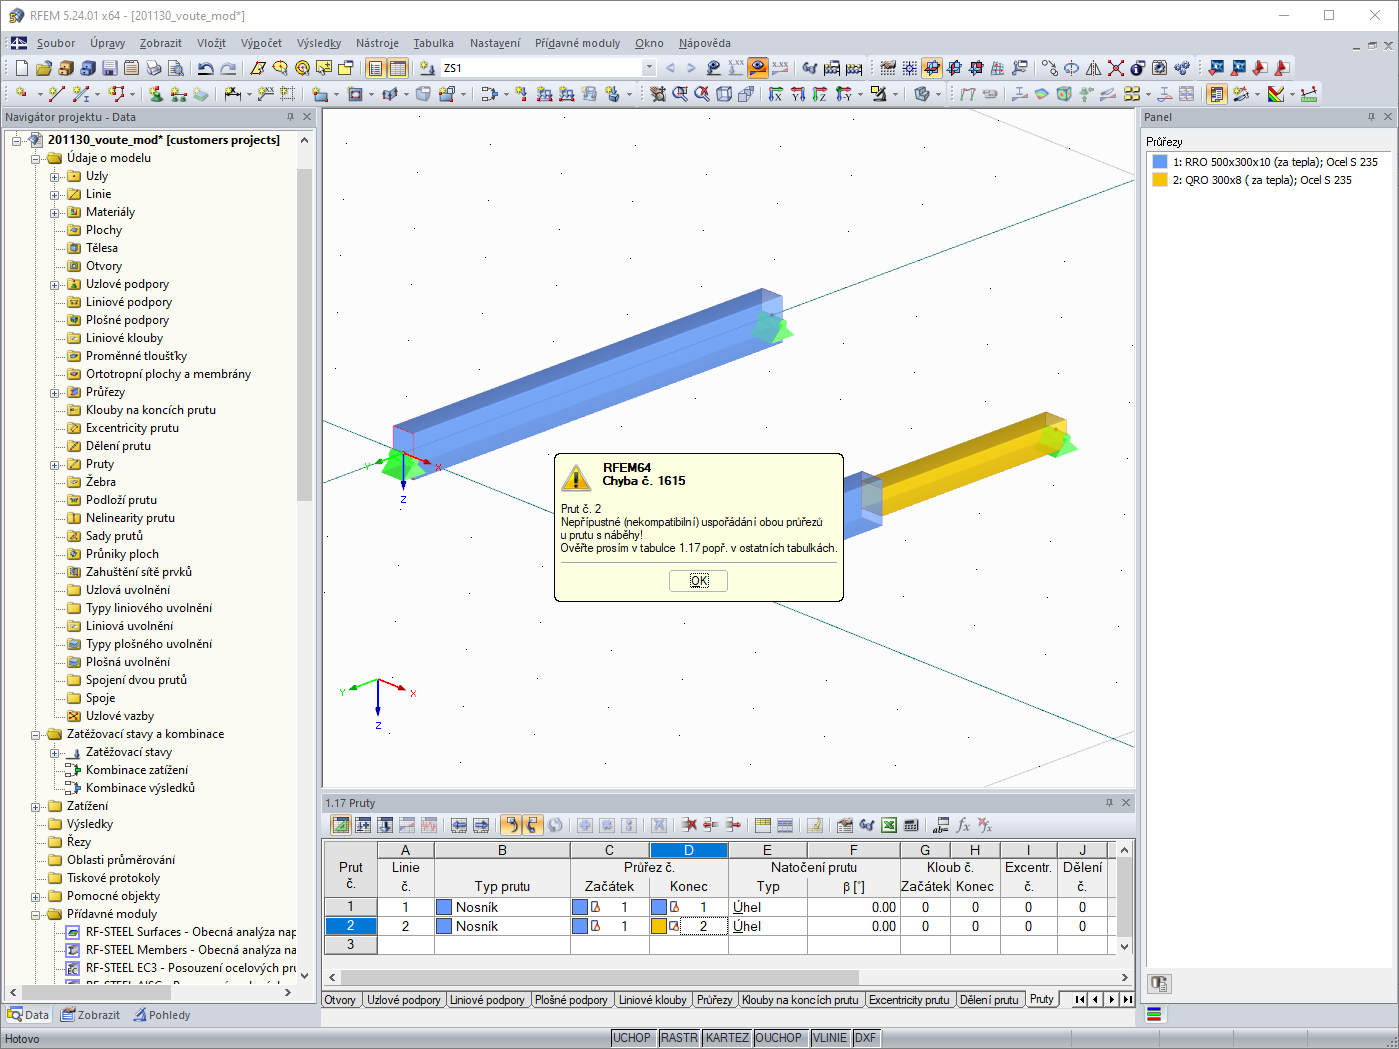This screenshot has height=1049, width=1399.
Task: Click the panel settings icon at bottom of Panel
Action: [1159, 984]
